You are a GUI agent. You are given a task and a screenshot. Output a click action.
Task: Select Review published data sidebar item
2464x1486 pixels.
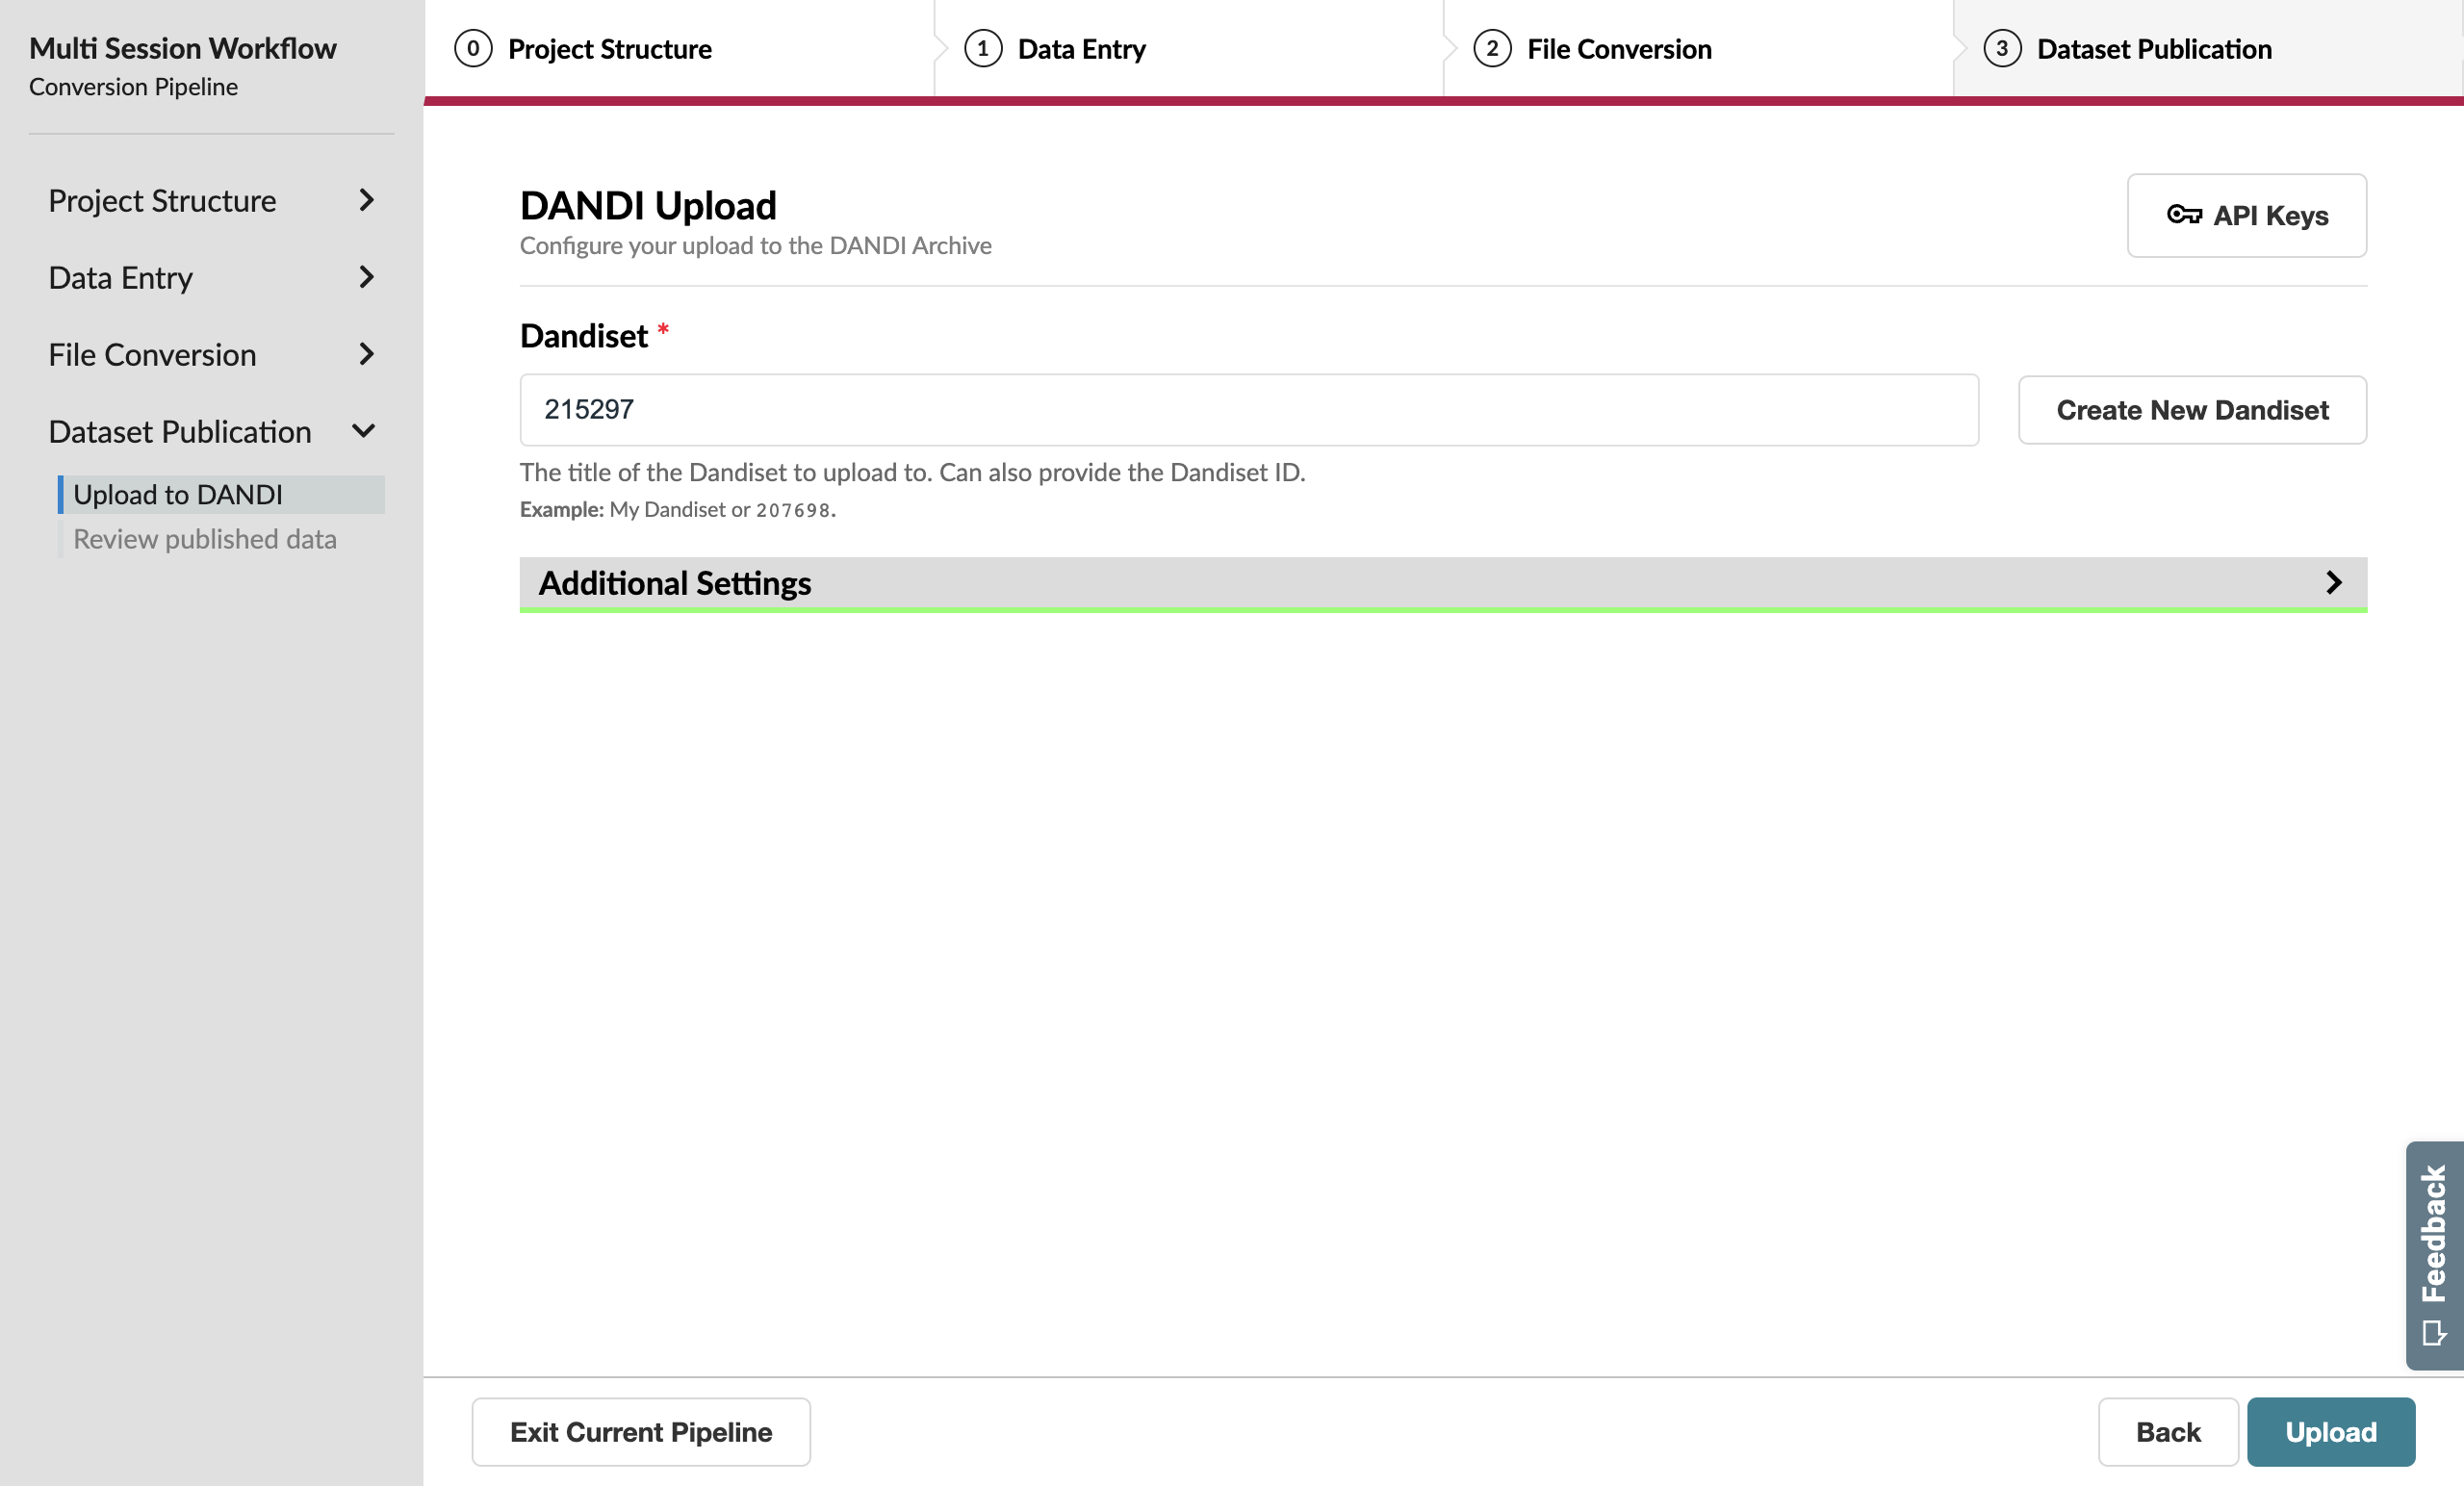click(221, 539)
